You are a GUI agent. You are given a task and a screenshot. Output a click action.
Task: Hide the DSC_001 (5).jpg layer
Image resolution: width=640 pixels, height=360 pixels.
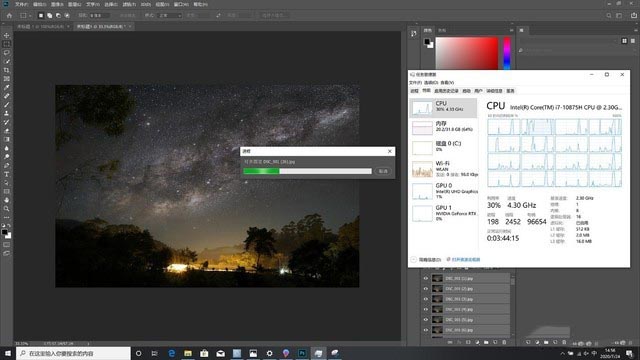(x=426, y=320)
